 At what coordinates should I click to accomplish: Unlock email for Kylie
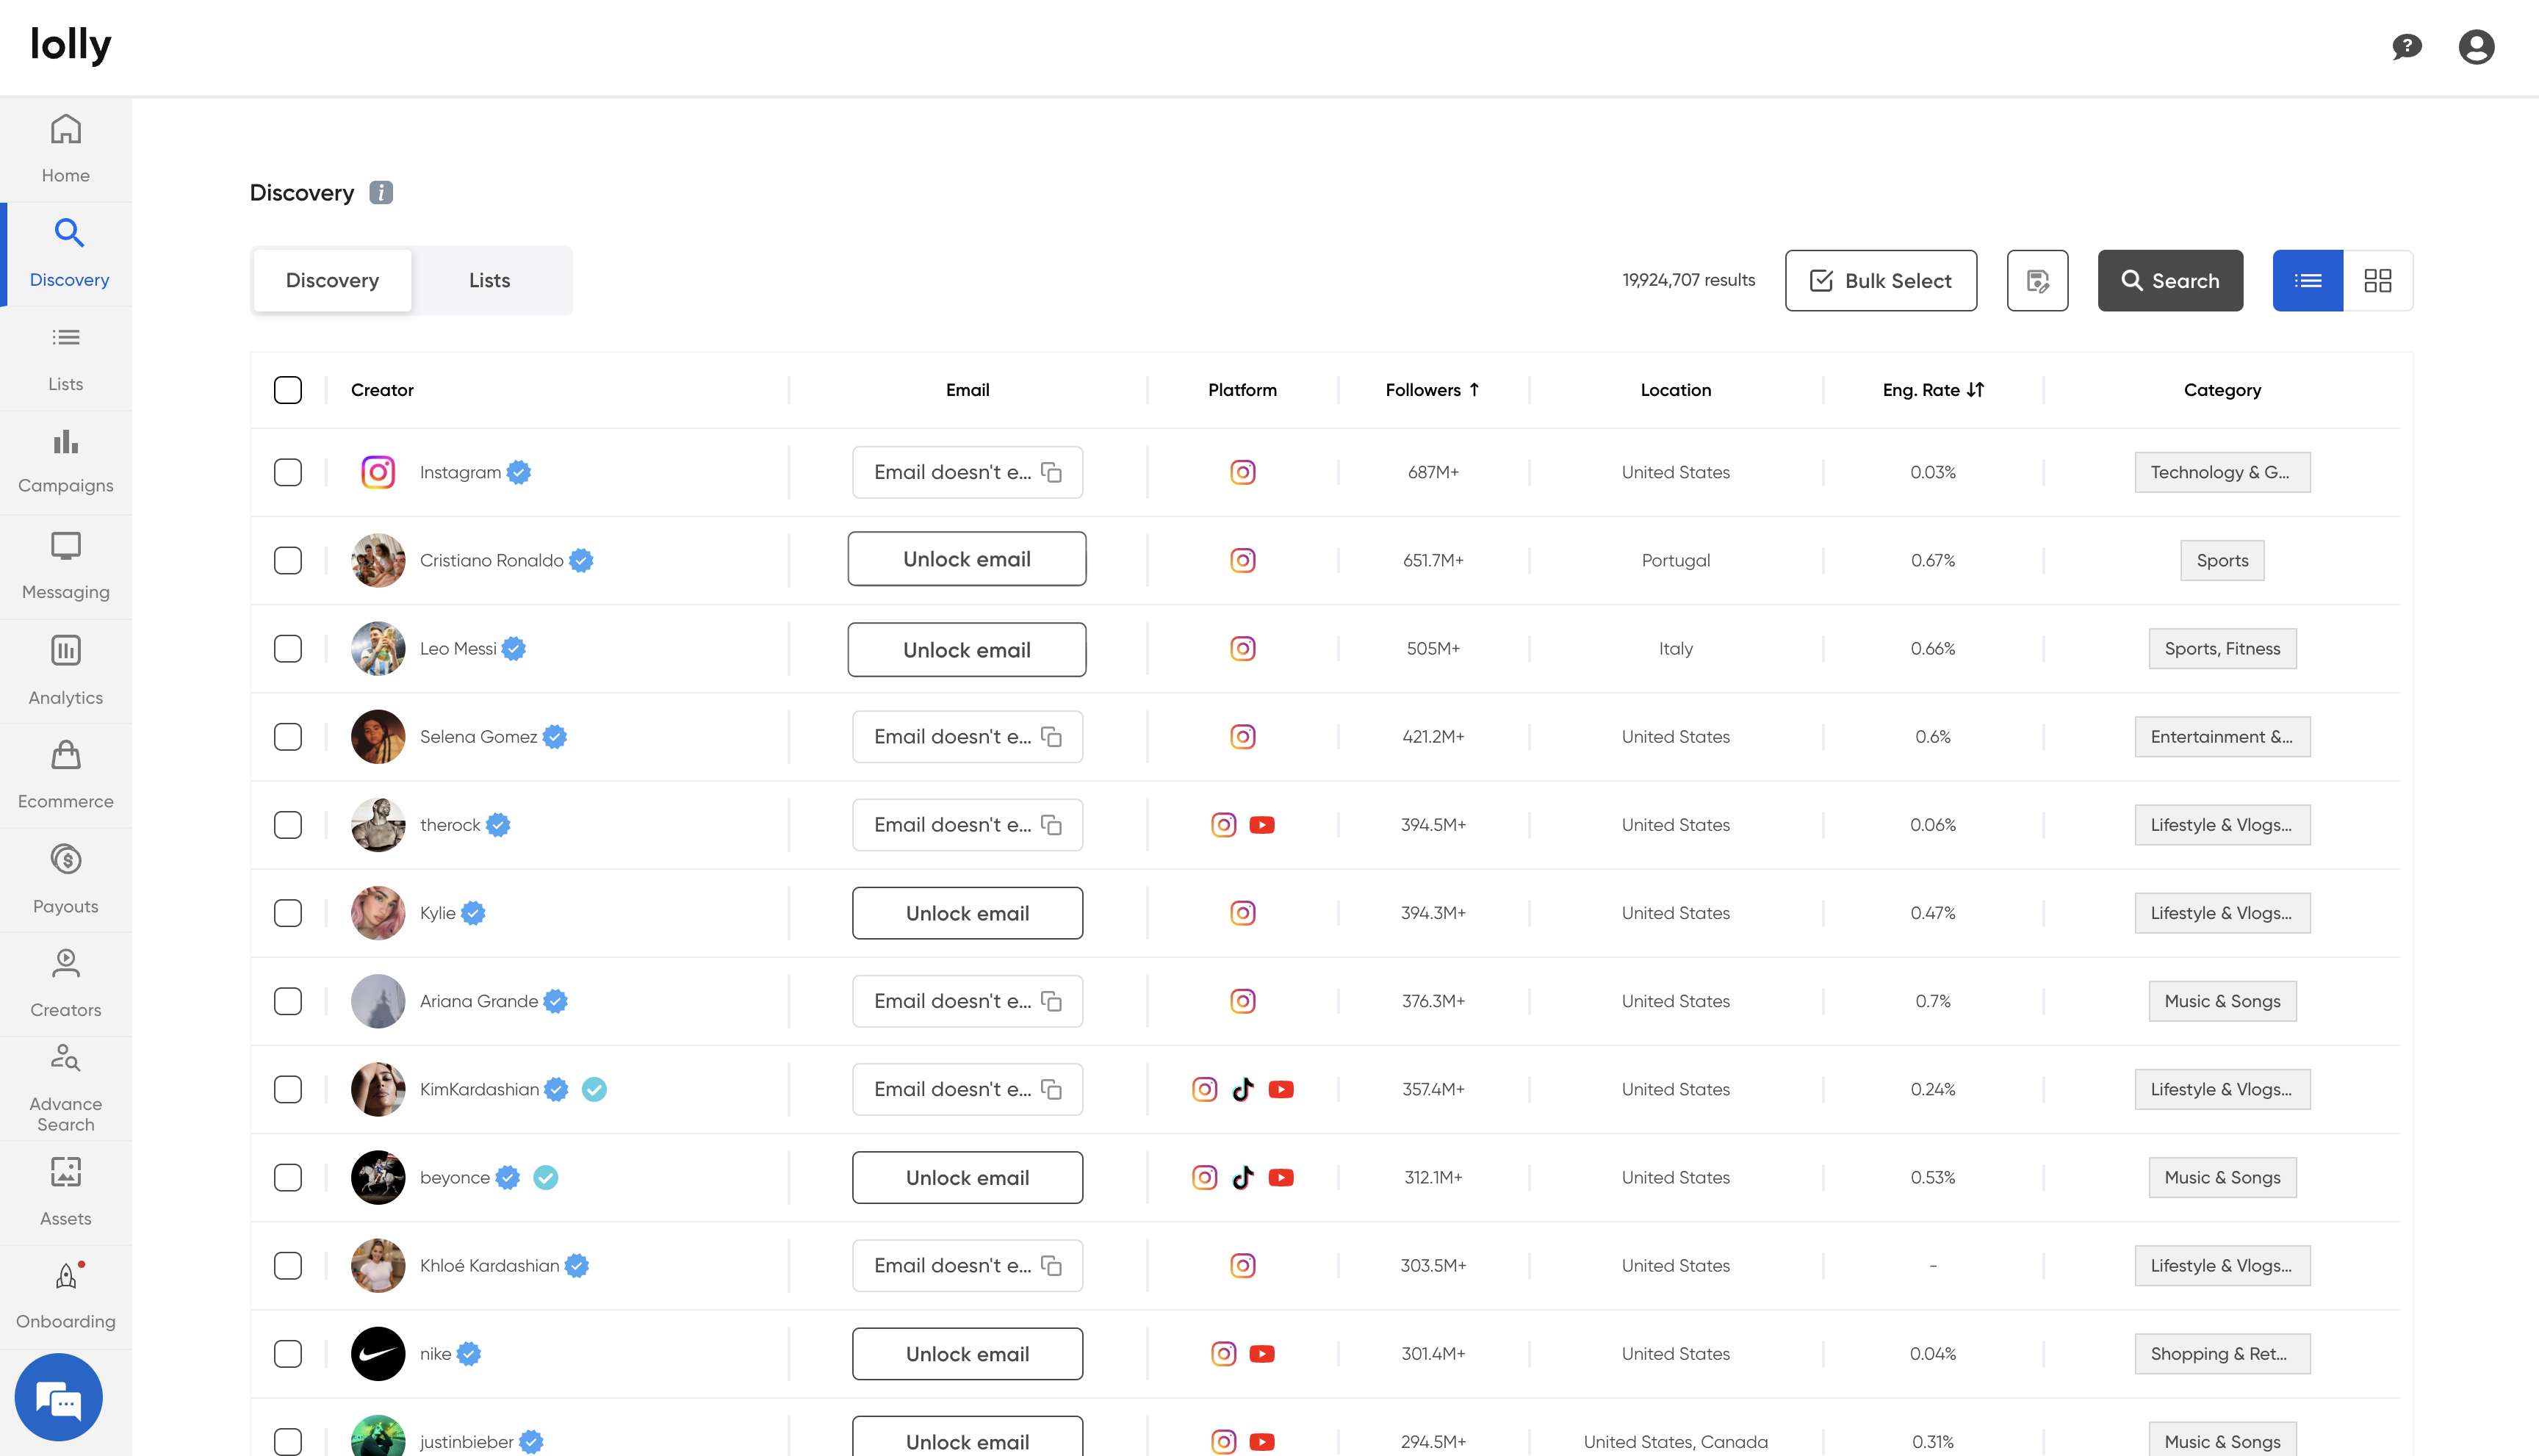pyautogui.click(x=966, y=913)
